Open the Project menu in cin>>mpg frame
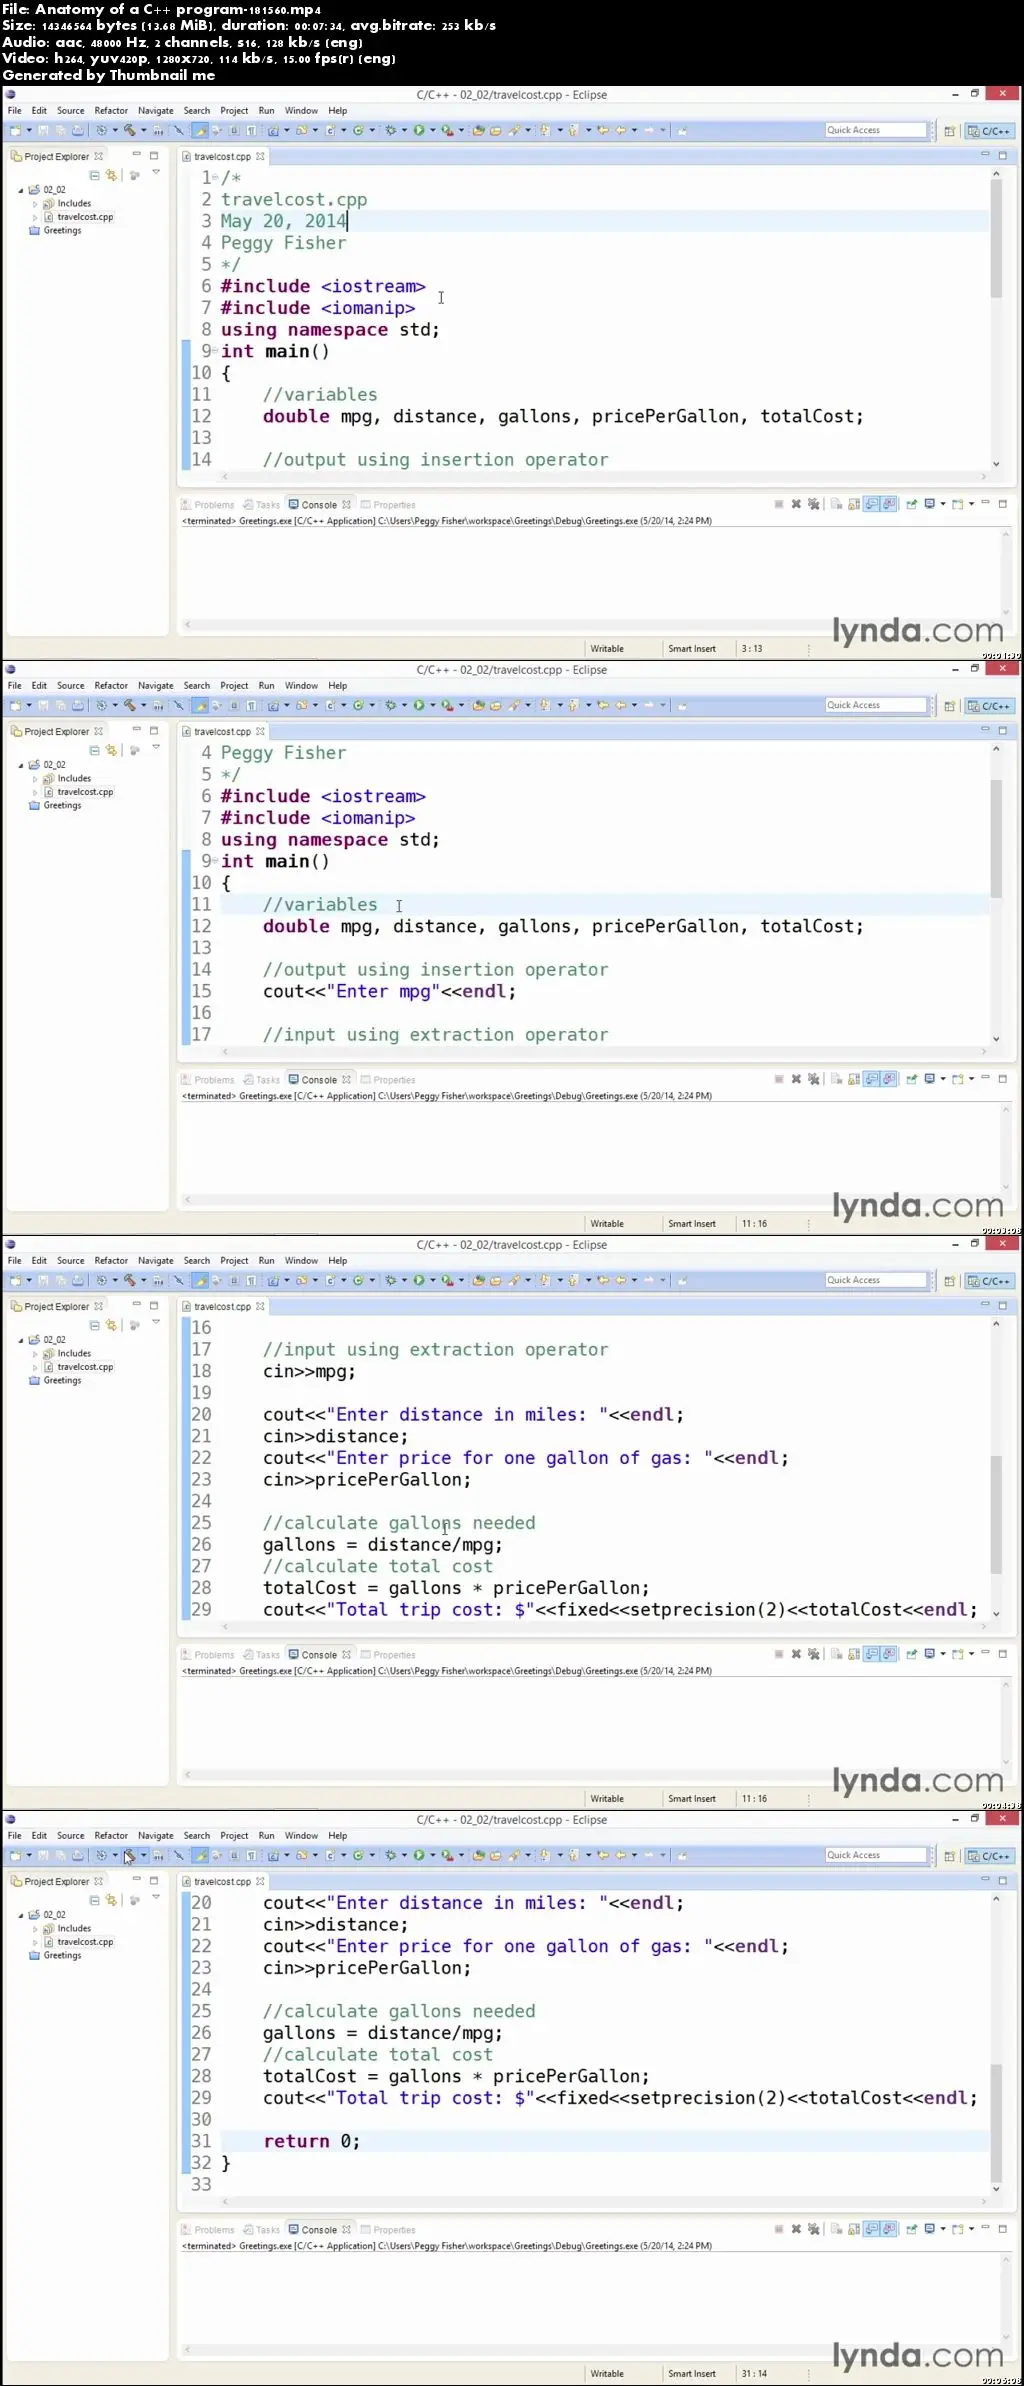 pyautogui.click(x=234, y=1261)
